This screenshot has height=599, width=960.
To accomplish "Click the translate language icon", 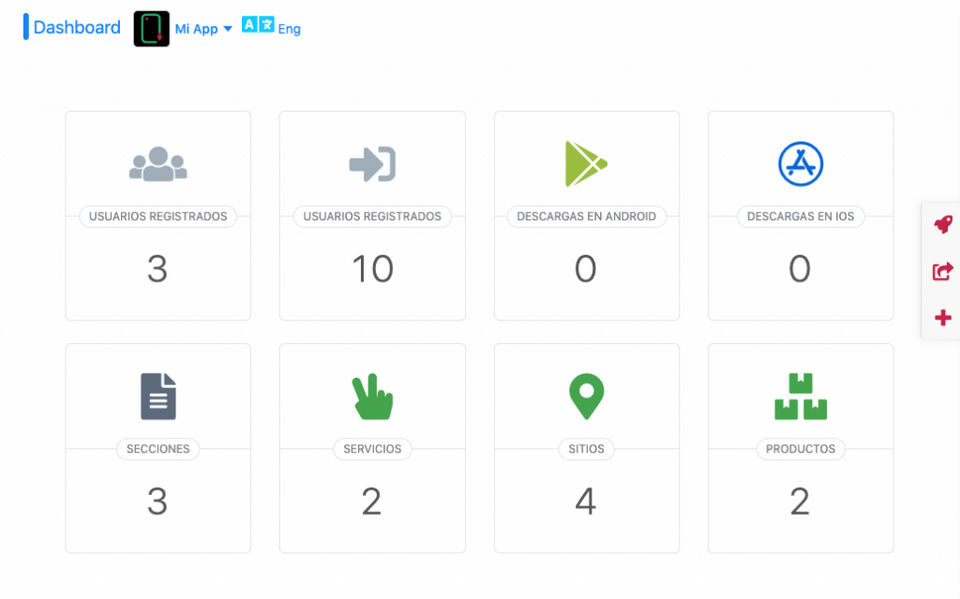I will click(x=258, y=24).
